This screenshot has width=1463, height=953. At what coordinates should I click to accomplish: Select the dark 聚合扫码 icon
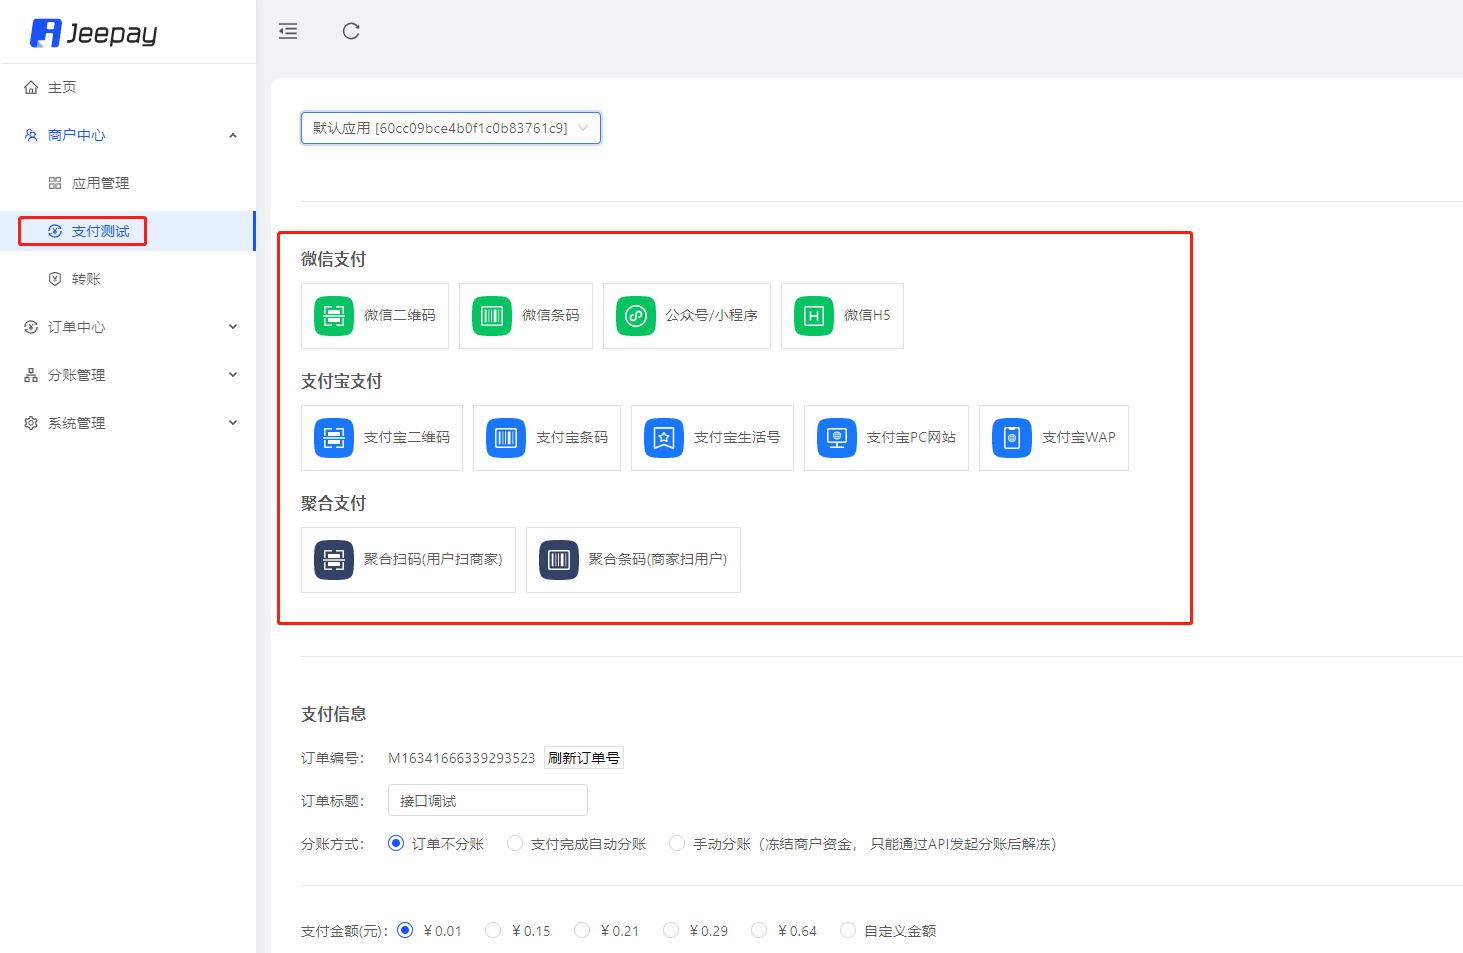[x=334, y=560]
